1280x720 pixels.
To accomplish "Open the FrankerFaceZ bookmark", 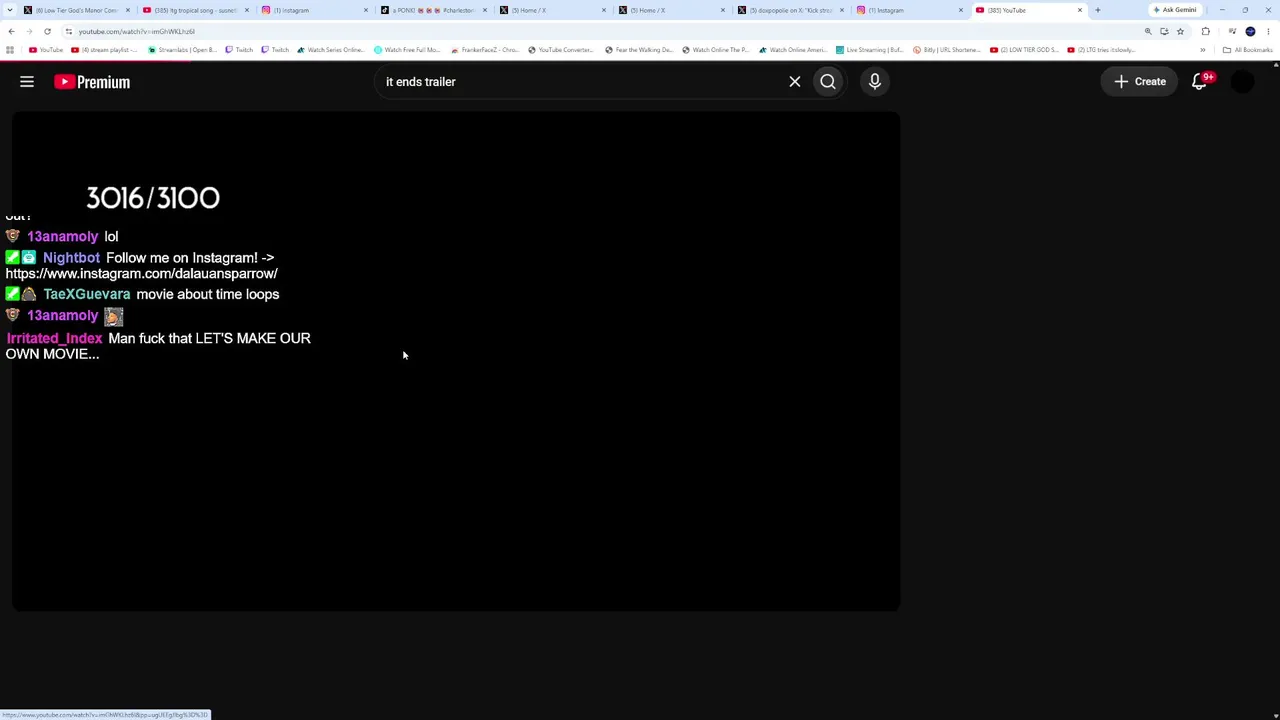I will [x=486, y=50].
